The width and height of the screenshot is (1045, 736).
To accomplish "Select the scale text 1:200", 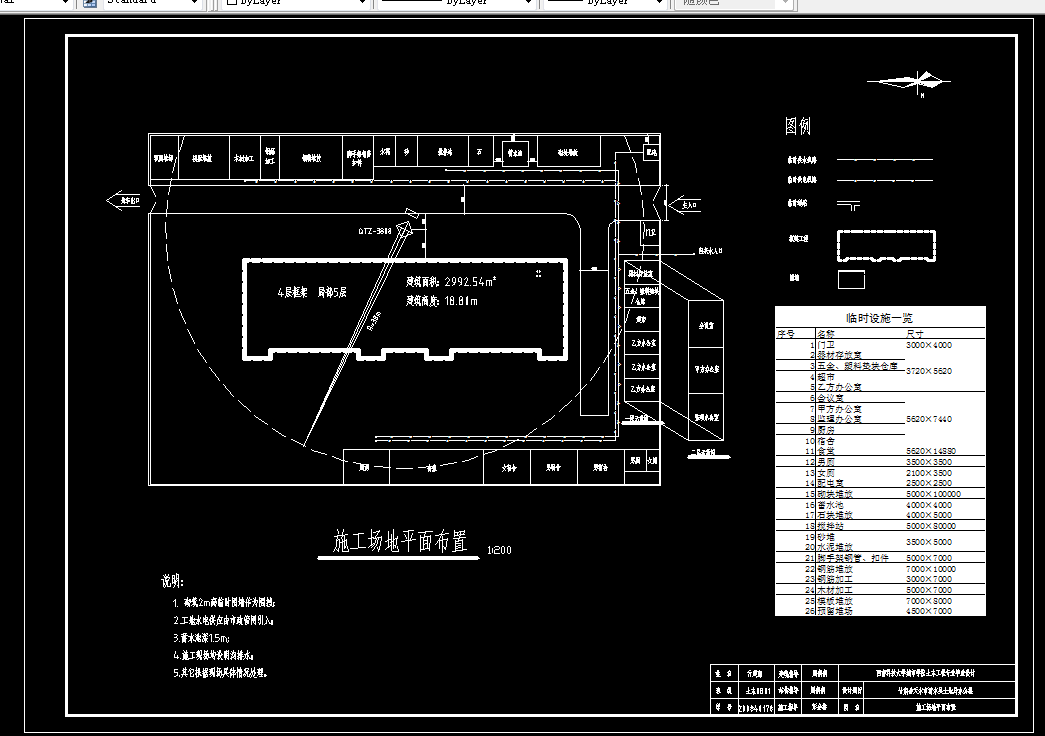I will click(x=499, y=550).
